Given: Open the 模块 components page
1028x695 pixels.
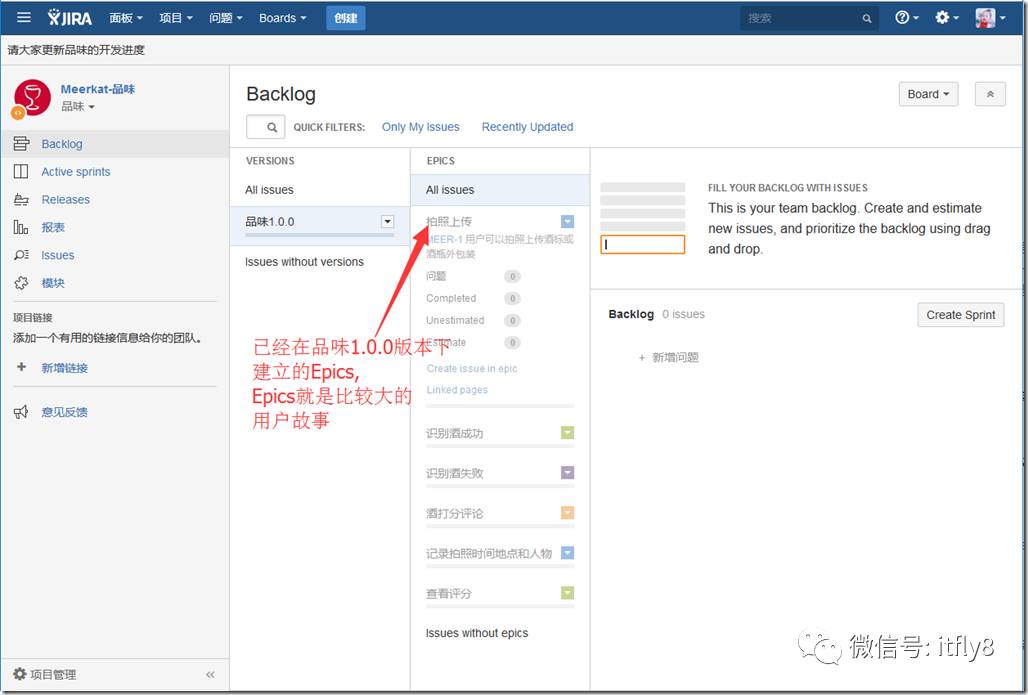Looking at the screenshot, I should 53,283.
